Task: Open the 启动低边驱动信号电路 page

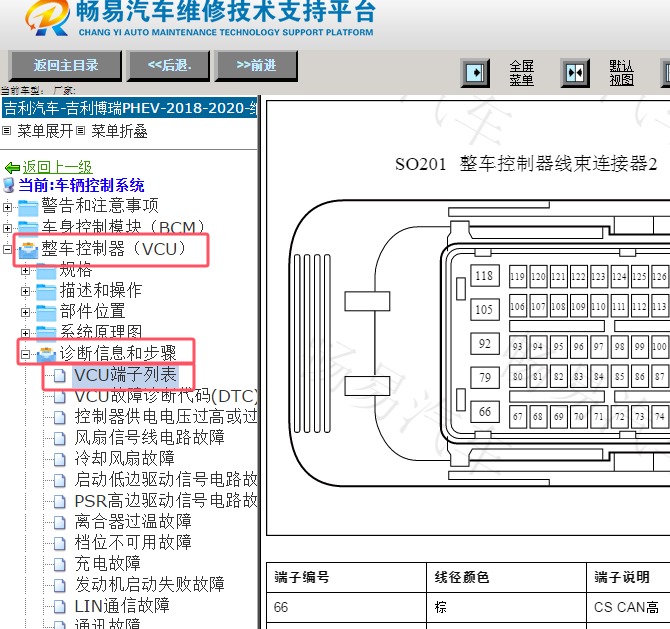Action: 166,479
